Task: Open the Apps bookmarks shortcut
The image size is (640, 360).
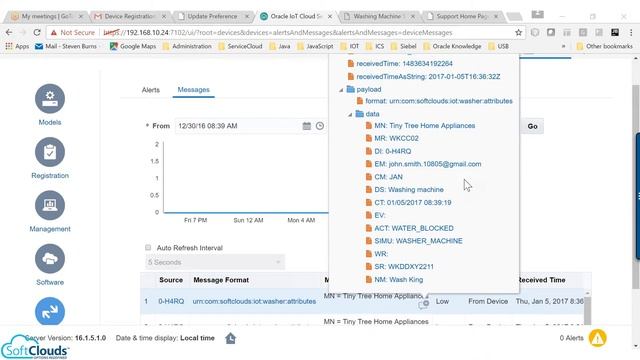Action: [17, 47]
